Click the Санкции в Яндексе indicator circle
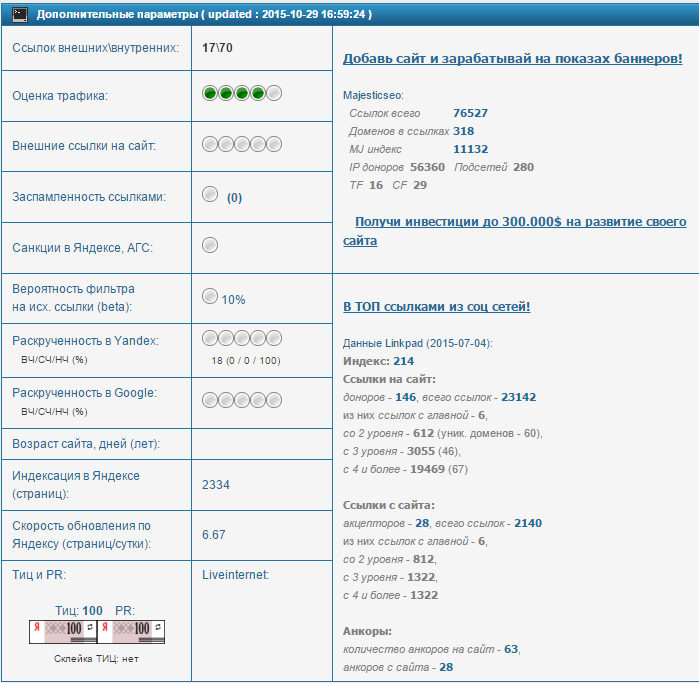 210,245
